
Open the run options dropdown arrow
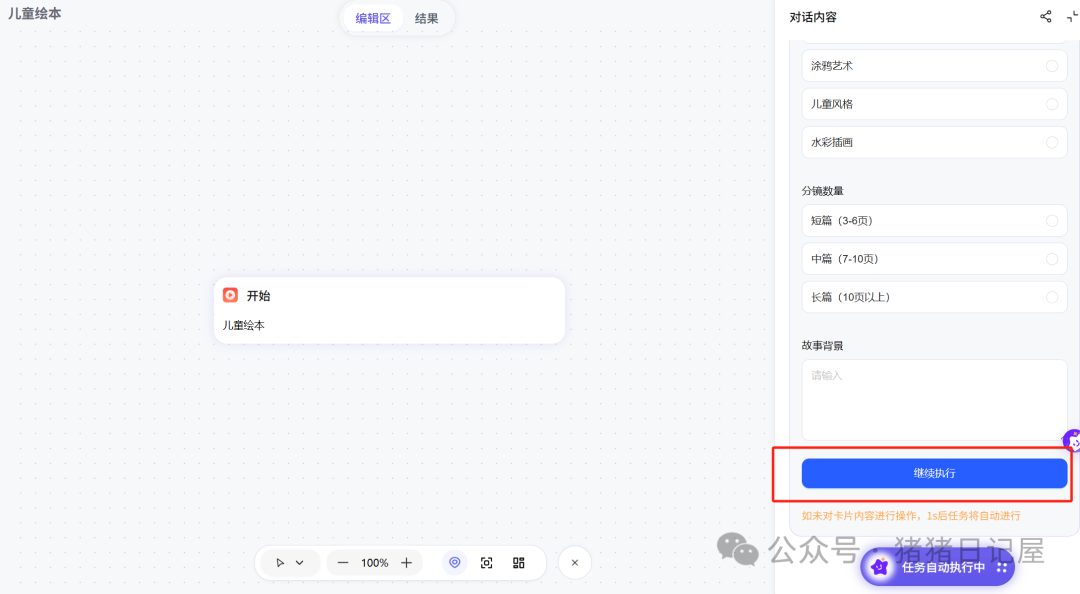pyautogui.click(x=297, y=562)
